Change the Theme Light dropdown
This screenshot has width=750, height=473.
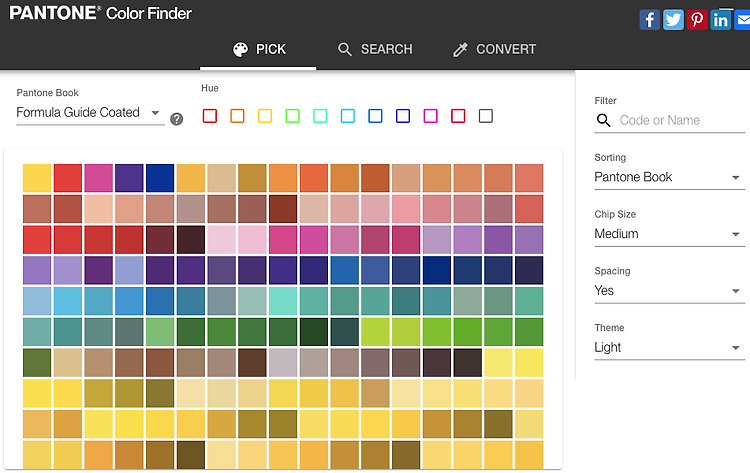click(x=669, y=348)
